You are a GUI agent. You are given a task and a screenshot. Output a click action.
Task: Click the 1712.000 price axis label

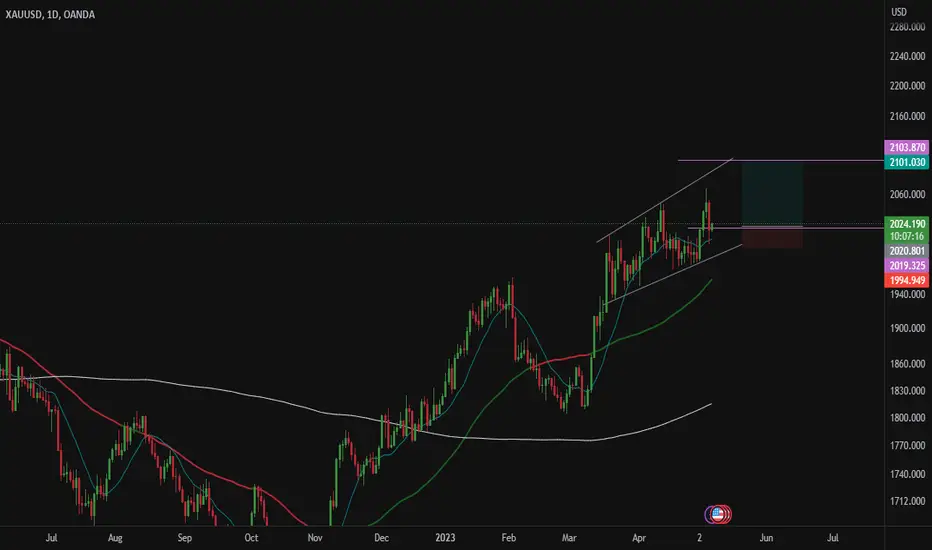coord(907,501)
